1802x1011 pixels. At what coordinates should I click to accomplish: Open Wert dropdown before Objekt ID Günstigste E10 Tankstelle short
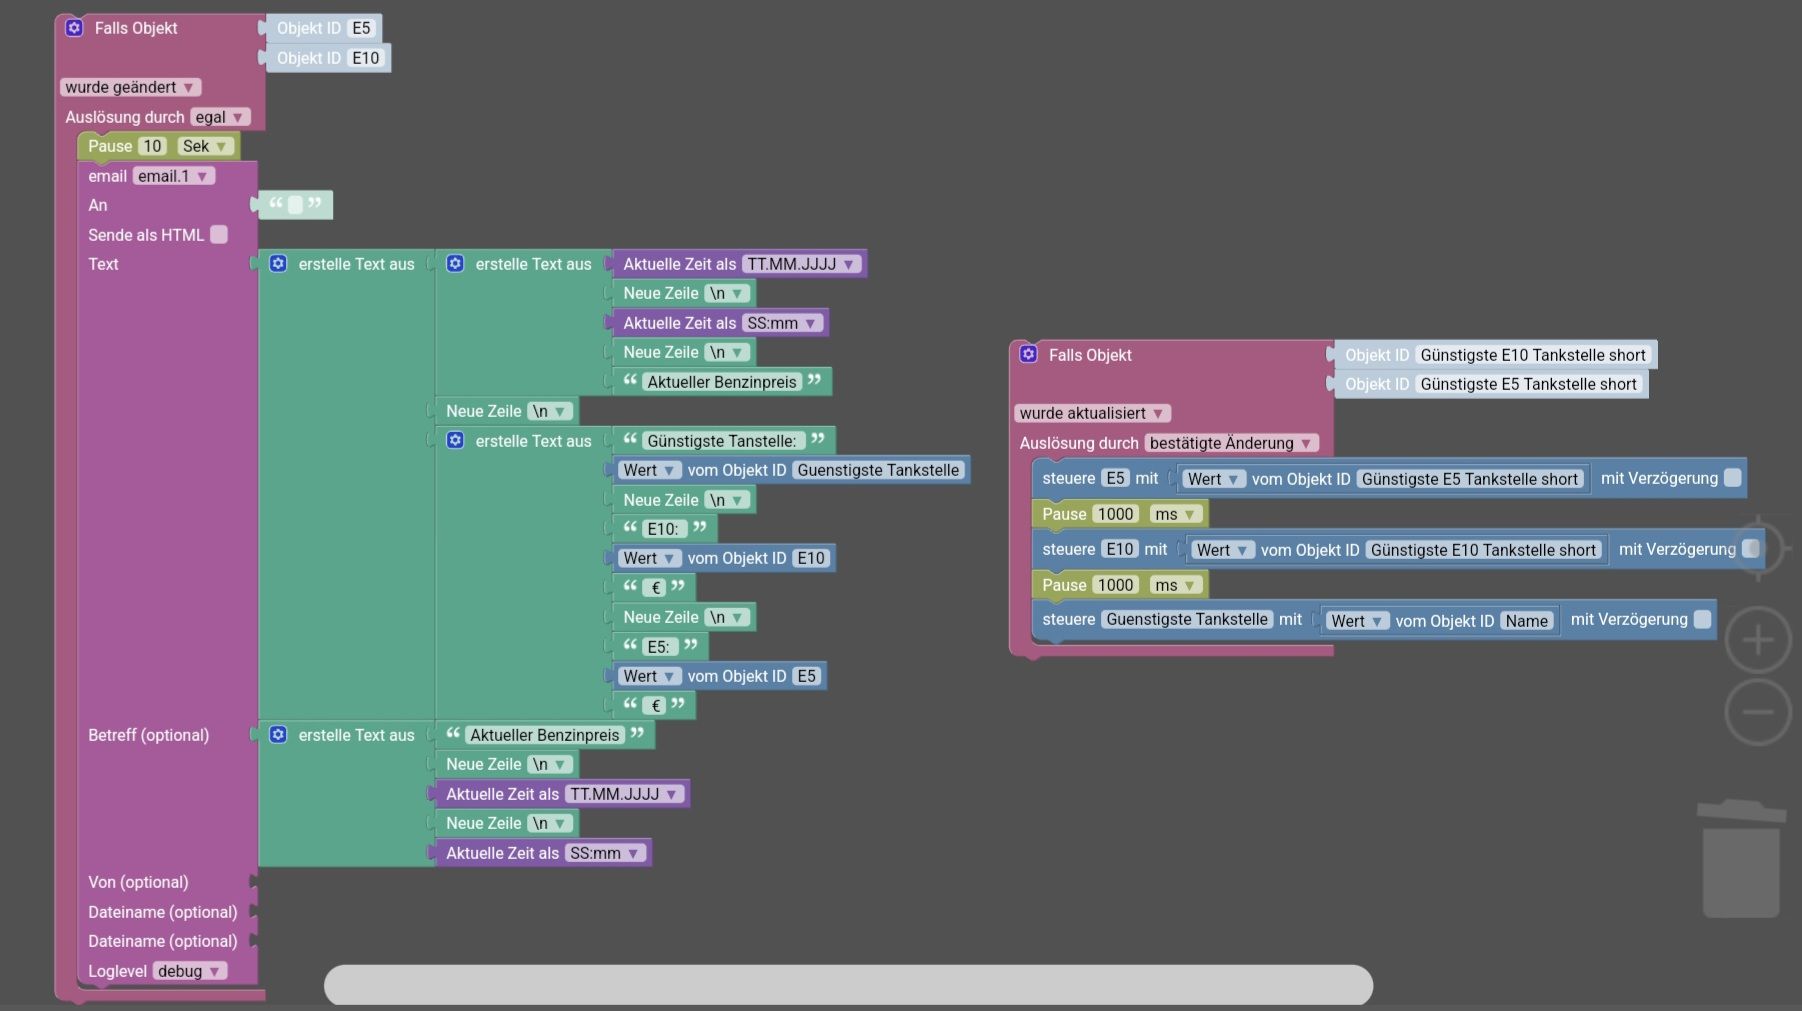click(1222, 550)
